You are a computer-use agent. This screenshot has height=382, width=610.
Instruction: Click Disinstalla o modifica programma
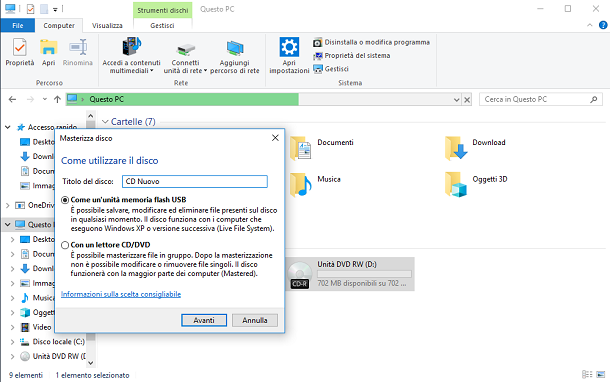click(x=372, y=42)
